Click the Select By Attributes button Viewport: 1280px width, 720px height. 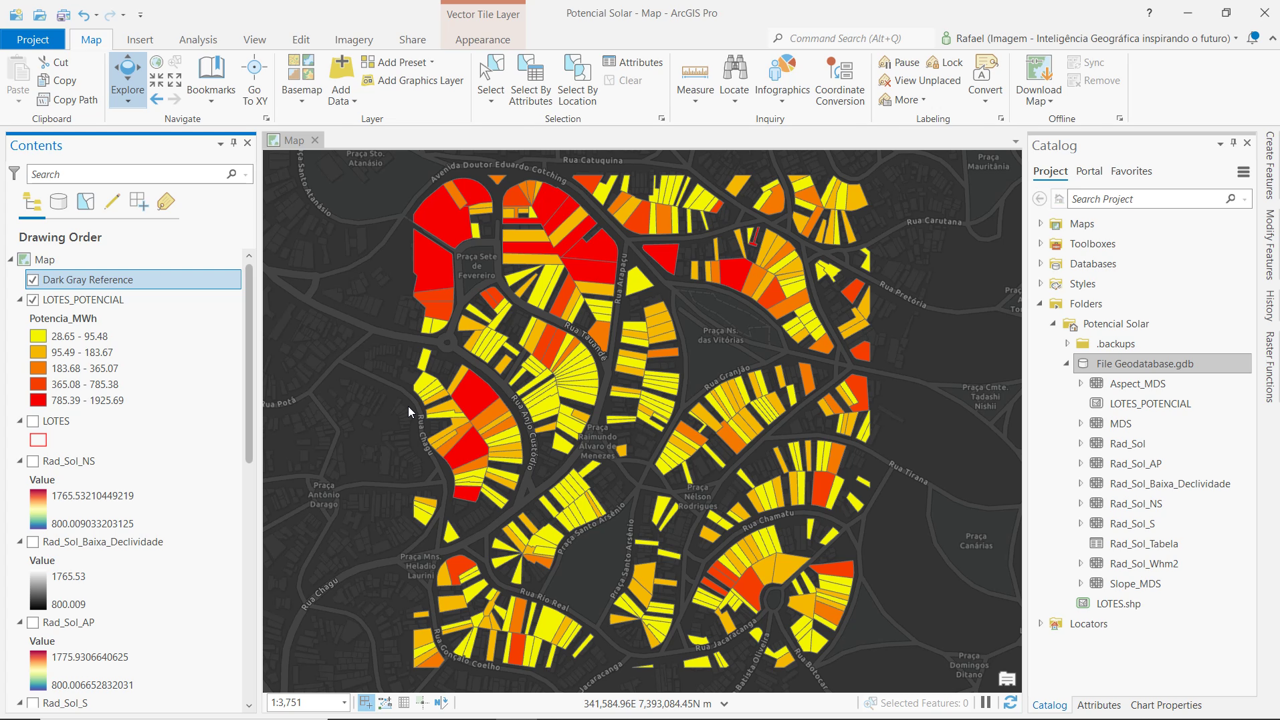pos(531,80)
